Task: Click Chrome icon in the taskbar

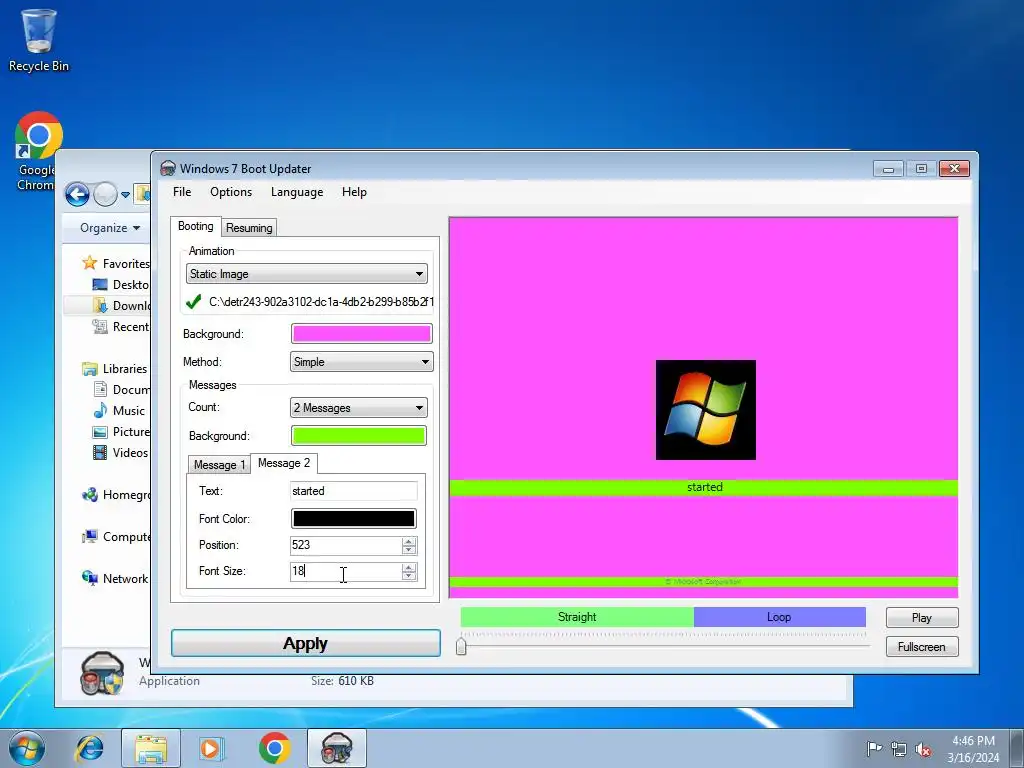Action: pos(274,748)
